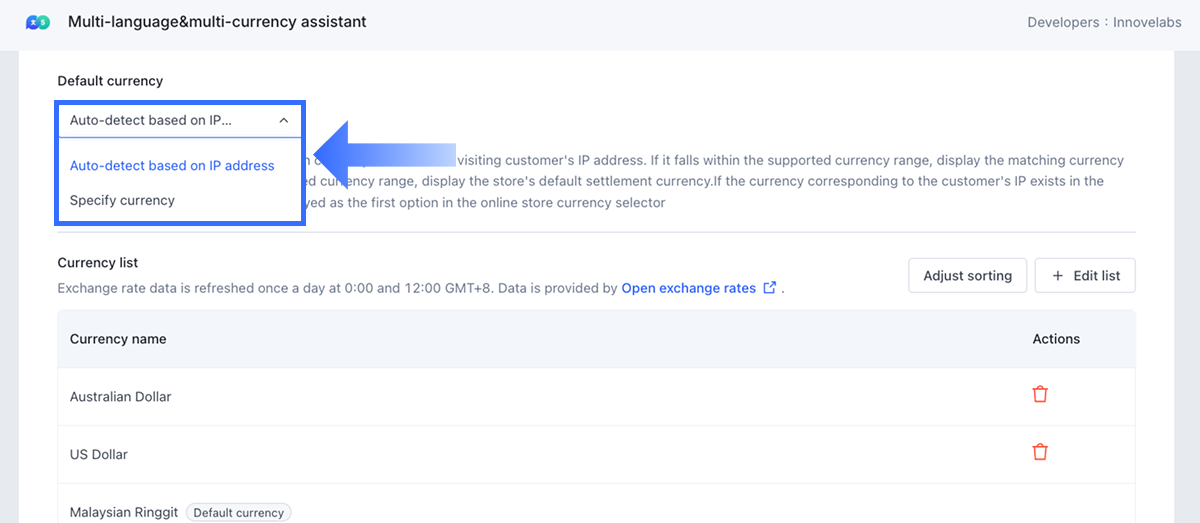This screenshot has height=523, width=1200.
Task: Open the Open exchange rates link
Action: click(x=688, y=288)
